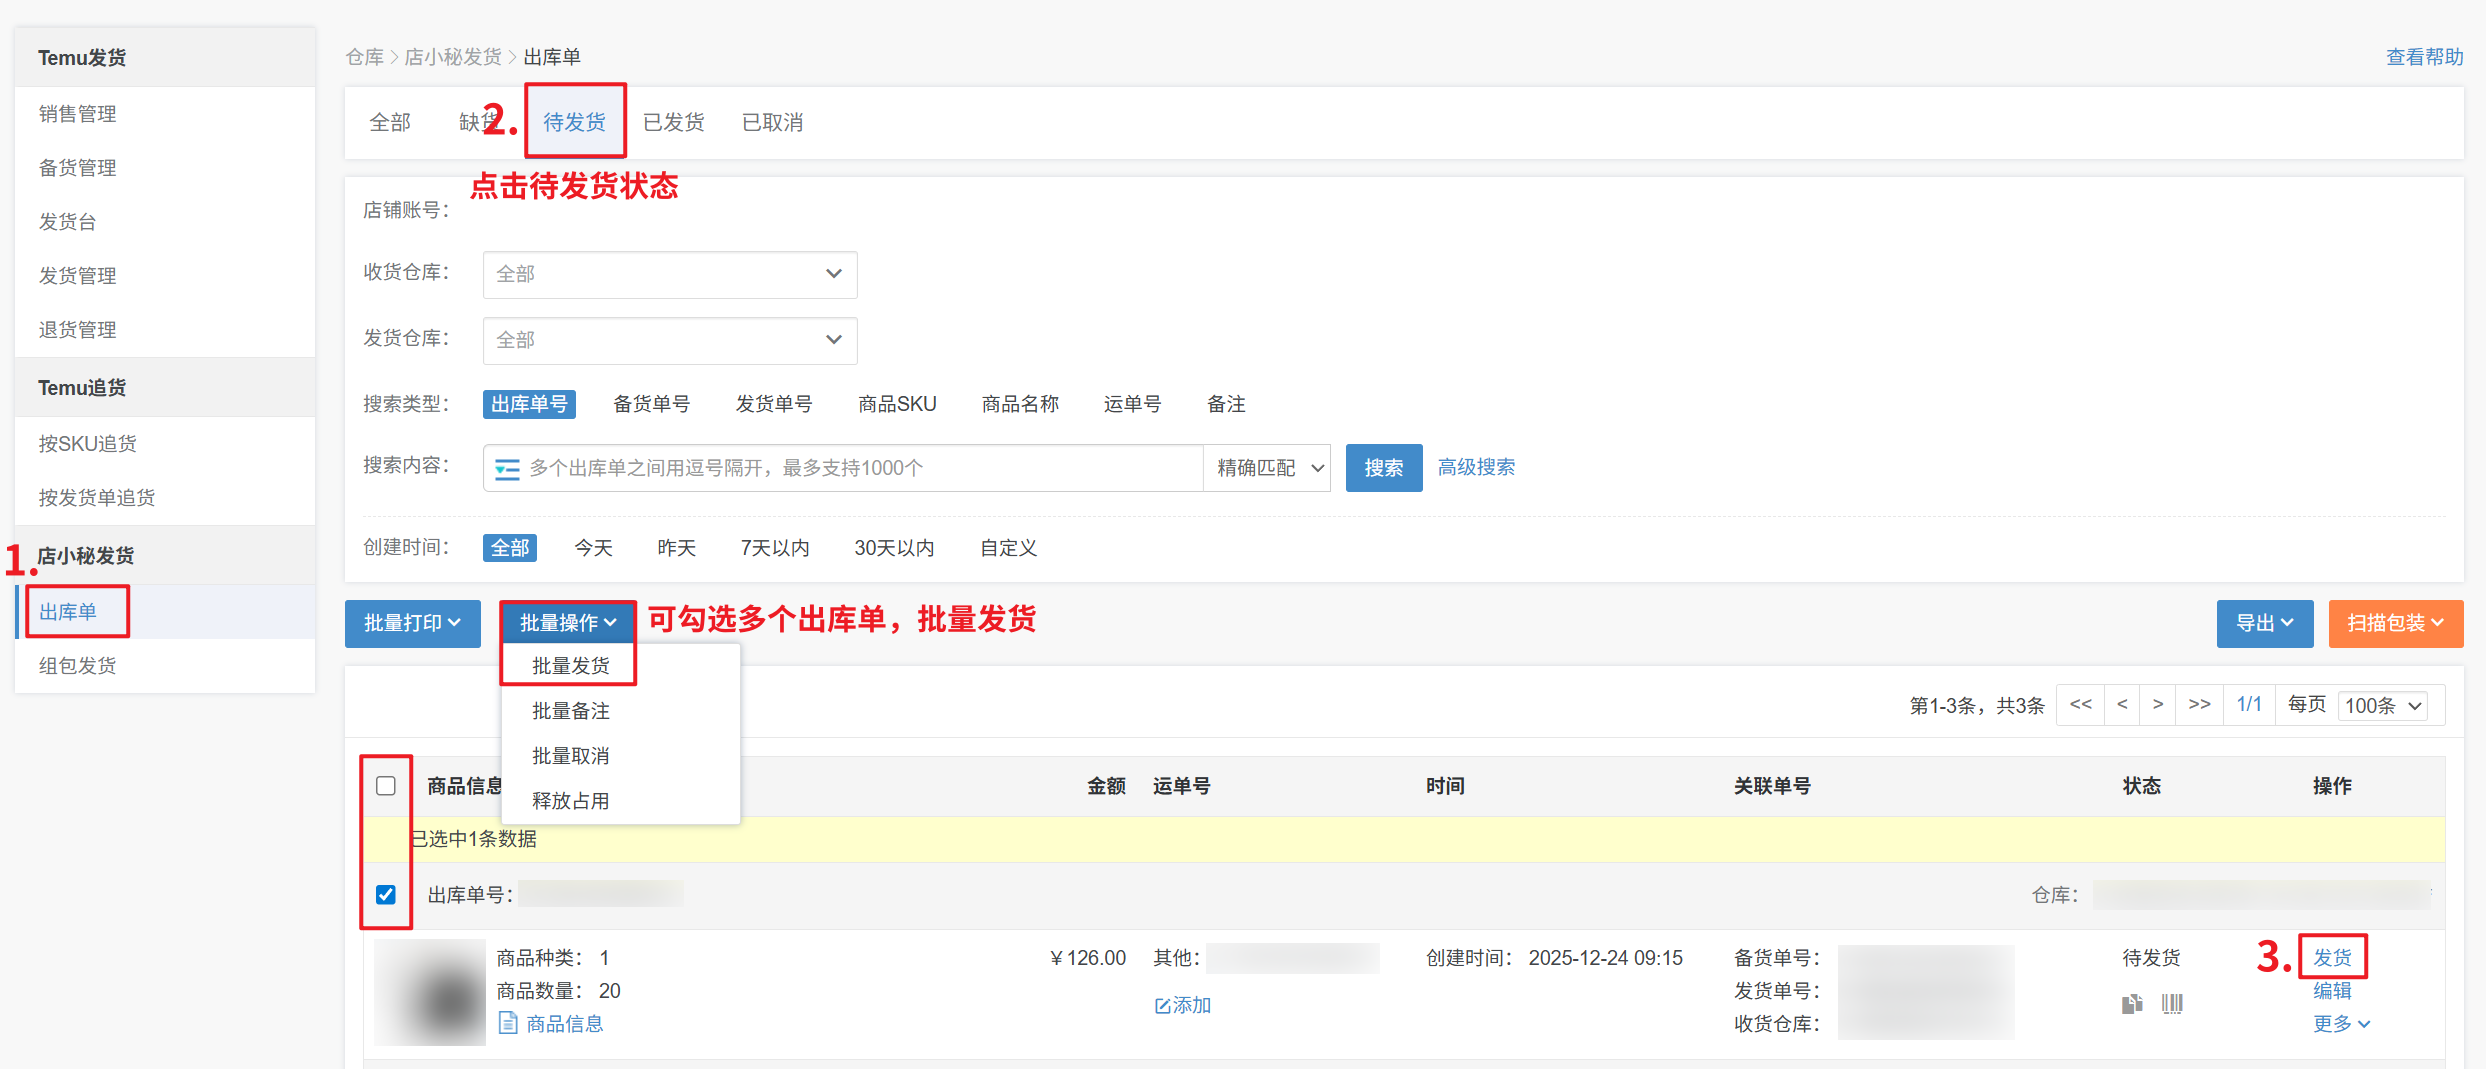Switch to the 已发货 tab
This screenshot has height=1069, width=2486.
[673, 122]
